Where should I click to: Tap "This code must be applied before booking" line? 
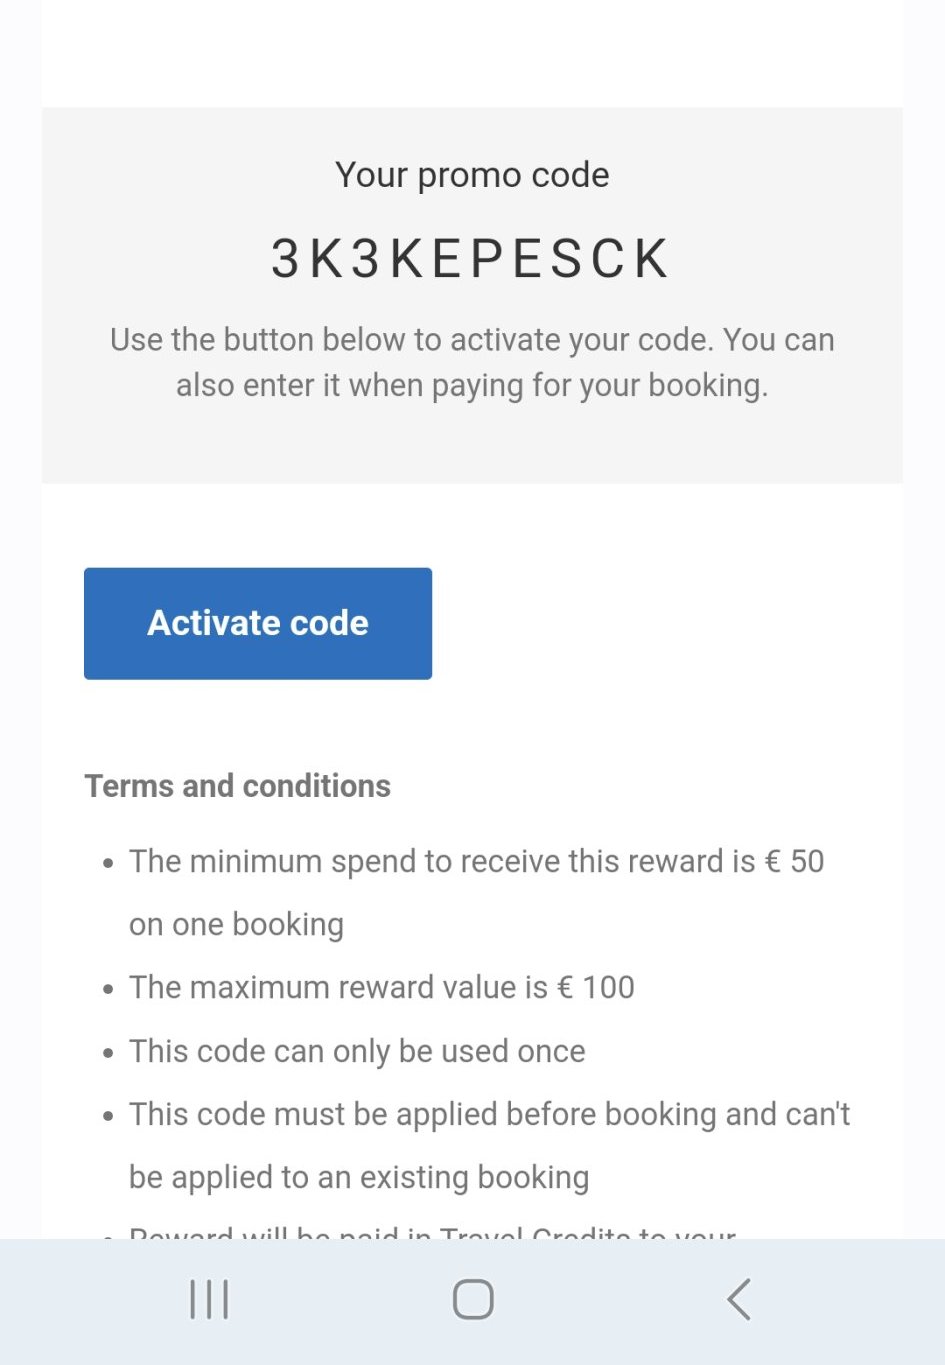point(489,1114)
